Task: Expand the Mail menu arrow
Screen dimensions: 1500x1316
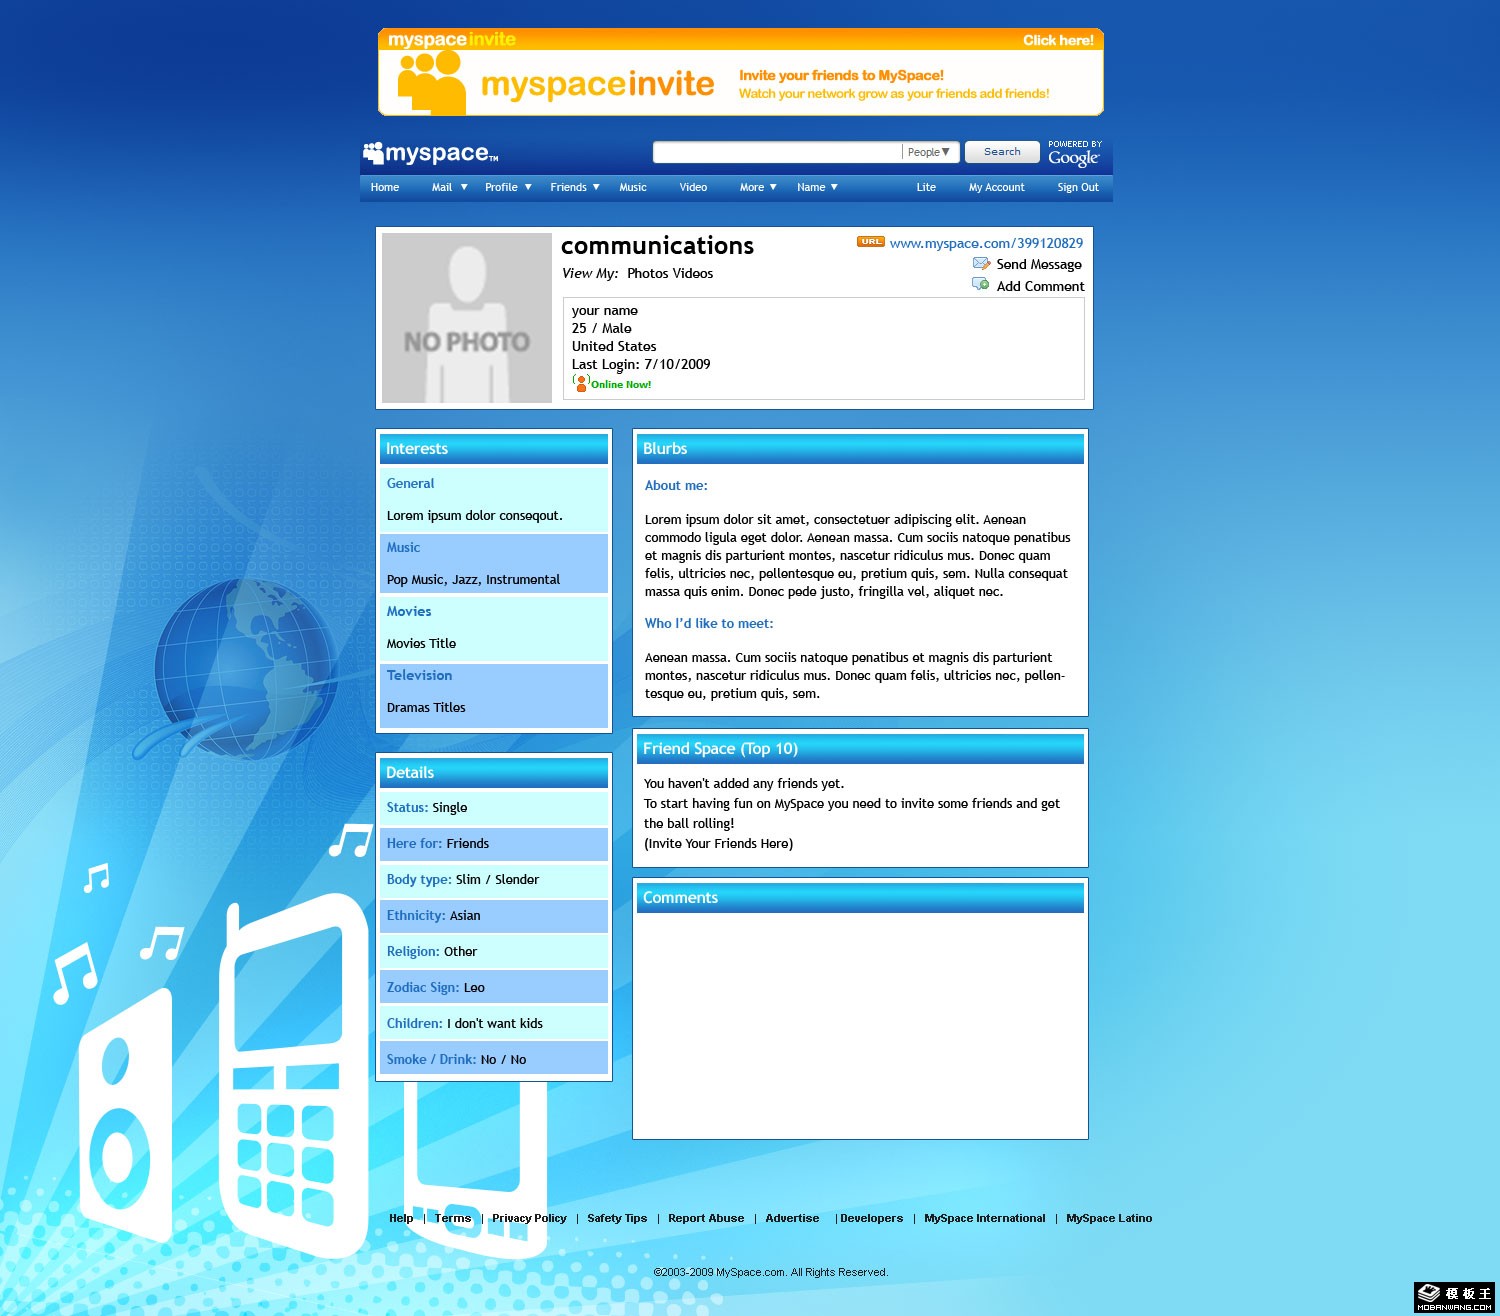Action: coord(464,187)
